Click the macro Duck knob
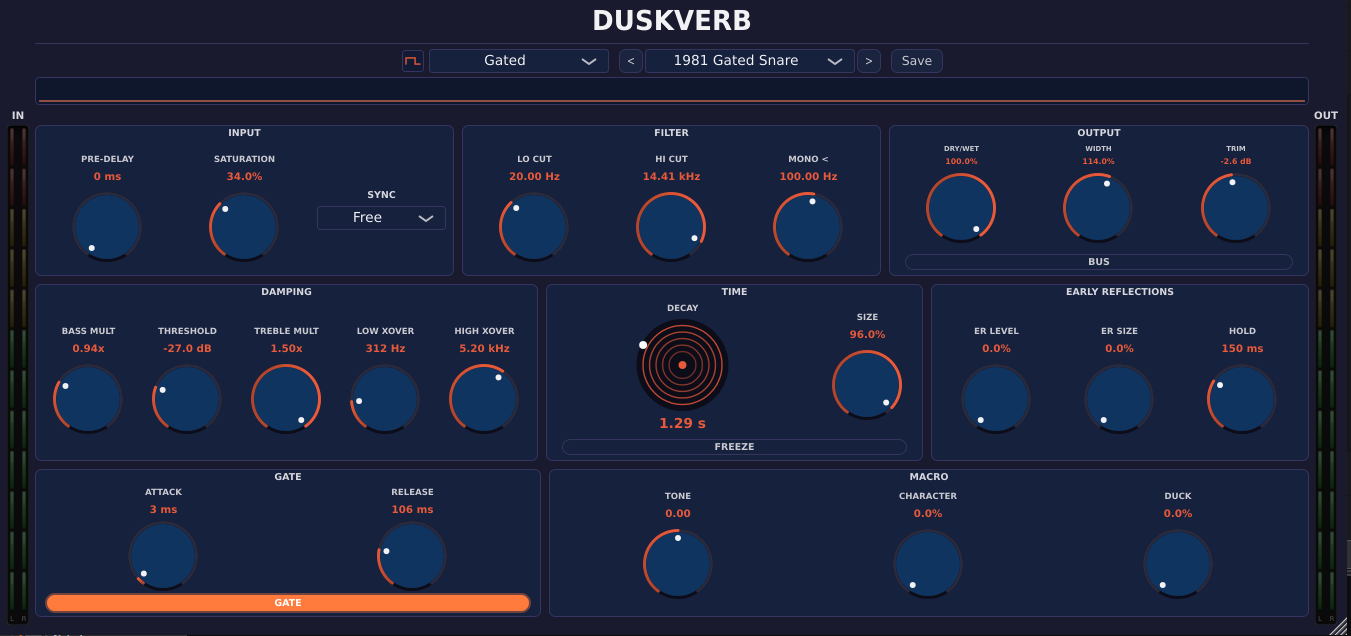1351x636 pixels. tap(1178, 564)
